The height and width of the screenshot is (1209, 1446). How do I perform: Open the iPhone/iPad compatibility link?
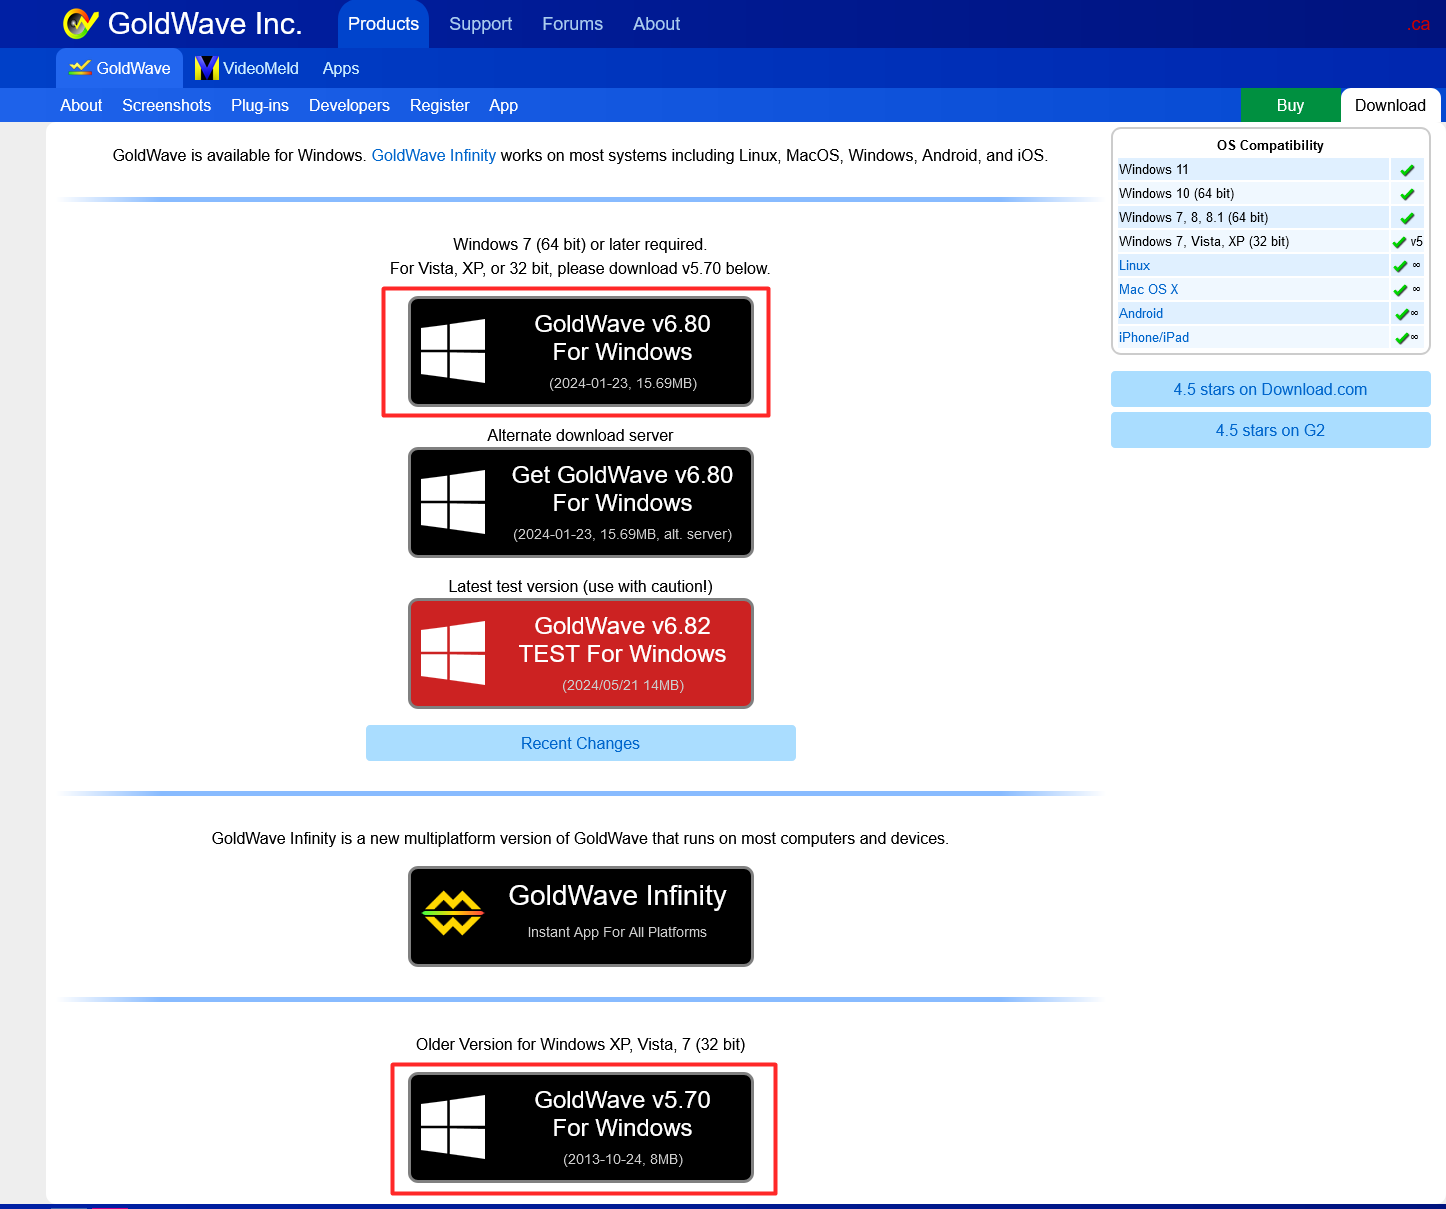[1154, 337]
